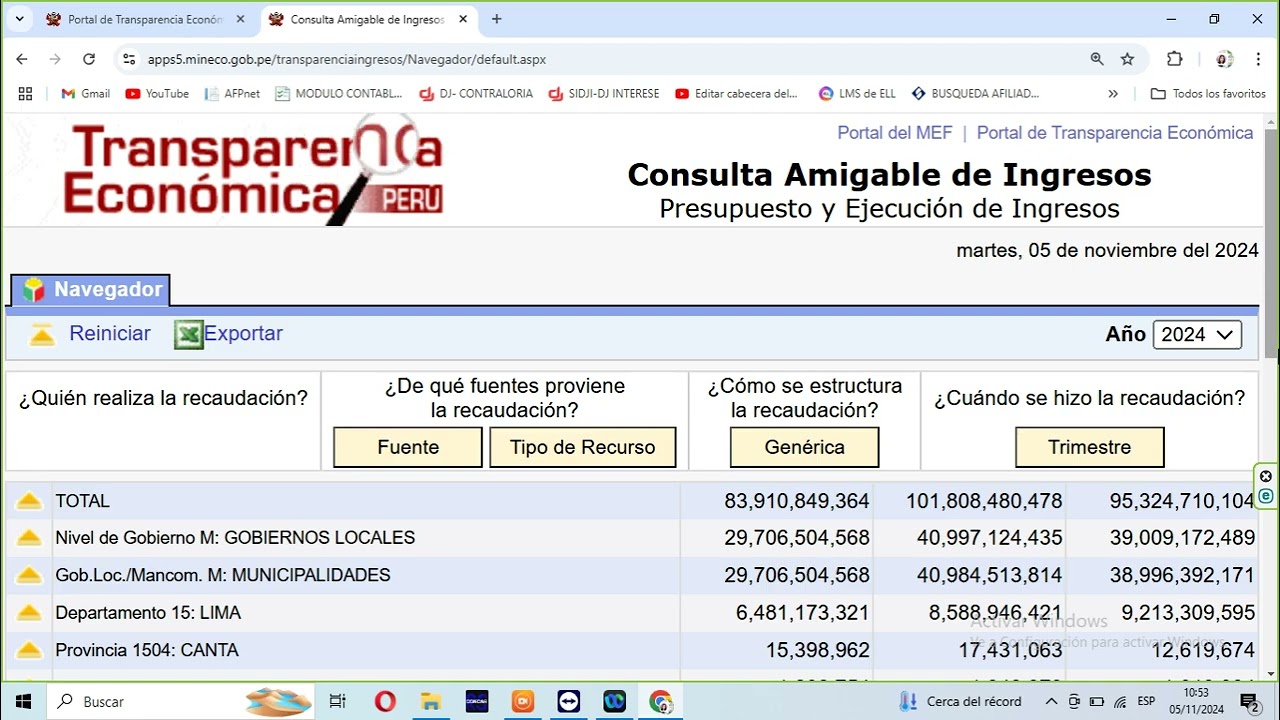Click the Trimestre button
1280x720 pixels.
(1090, 447)
